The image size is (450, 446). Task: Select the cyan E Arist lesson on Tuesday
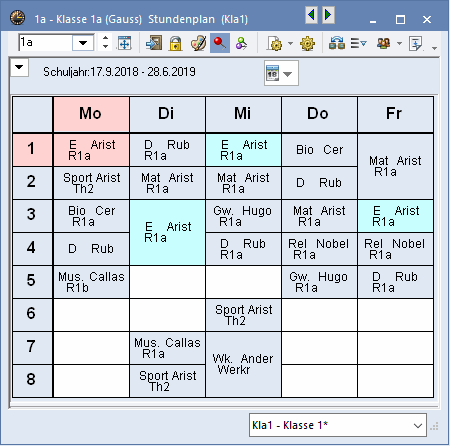pyautogui.click(x=167, y=232)
